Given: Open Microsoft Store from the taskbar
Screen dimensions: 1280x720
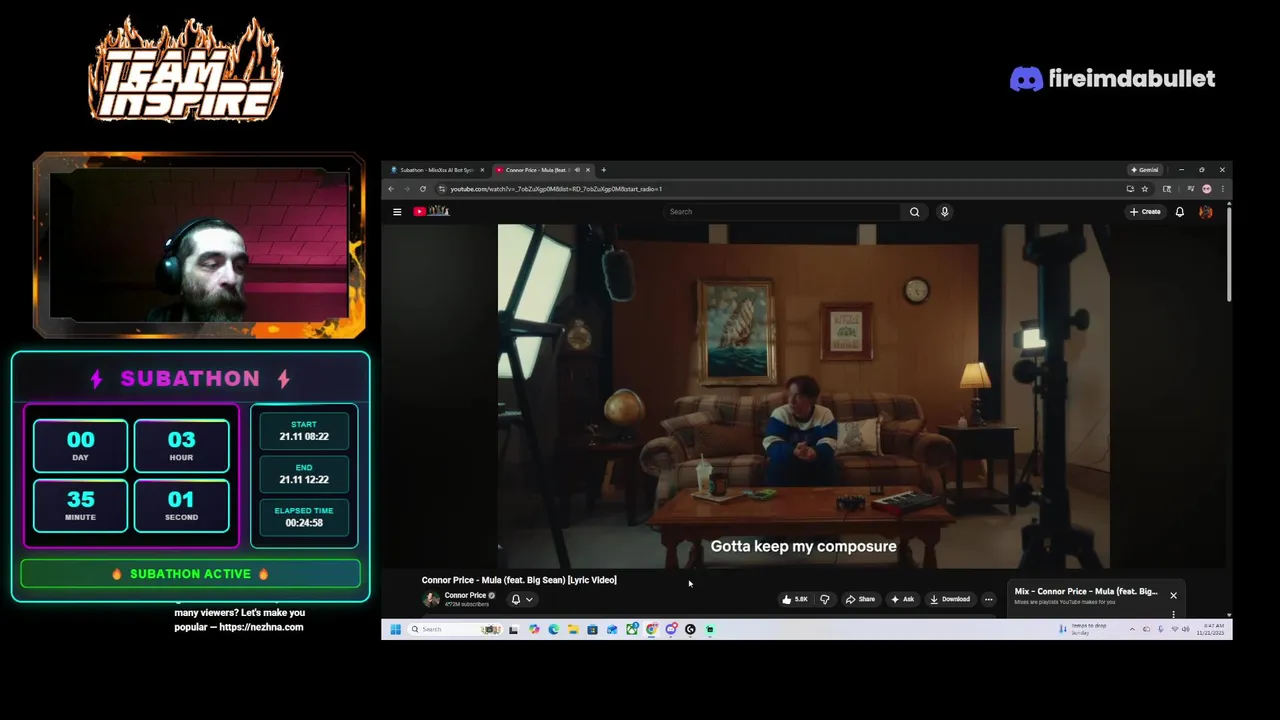Looking at the screenshot, I should pyautogui.click(x=592, y=629).
